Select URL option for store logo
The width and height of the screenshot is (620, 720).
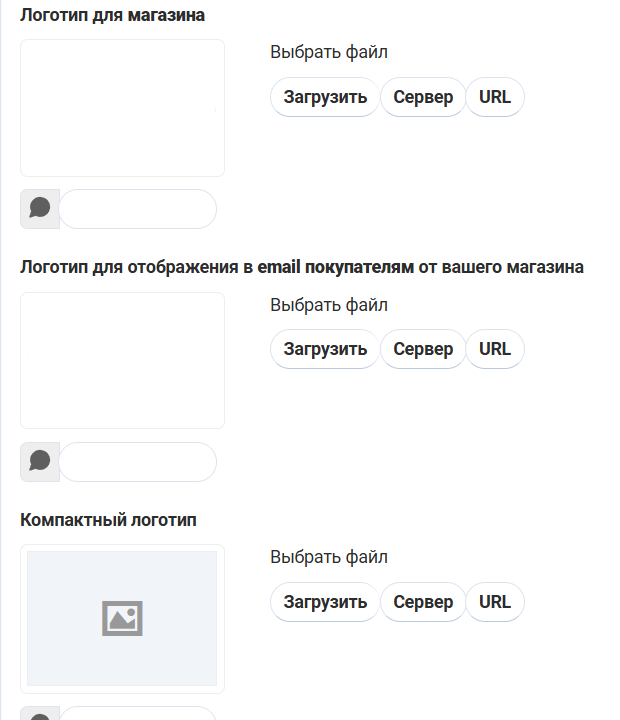[495, 97]
